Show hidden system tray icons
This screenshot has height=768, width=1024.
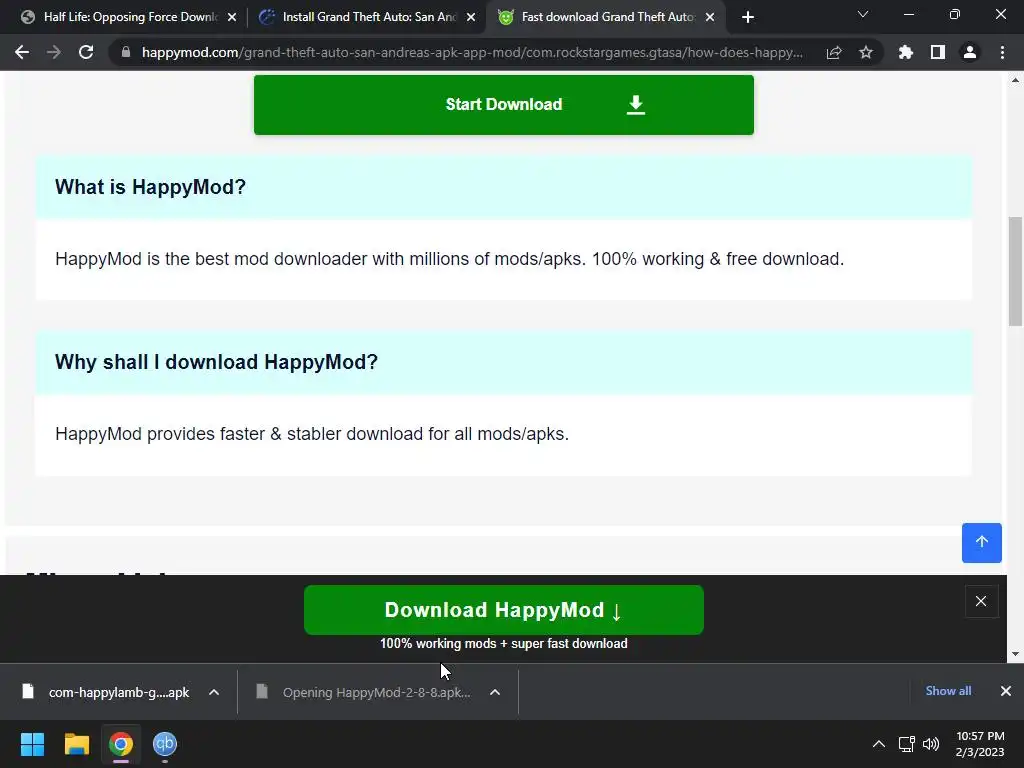point(879,744)
